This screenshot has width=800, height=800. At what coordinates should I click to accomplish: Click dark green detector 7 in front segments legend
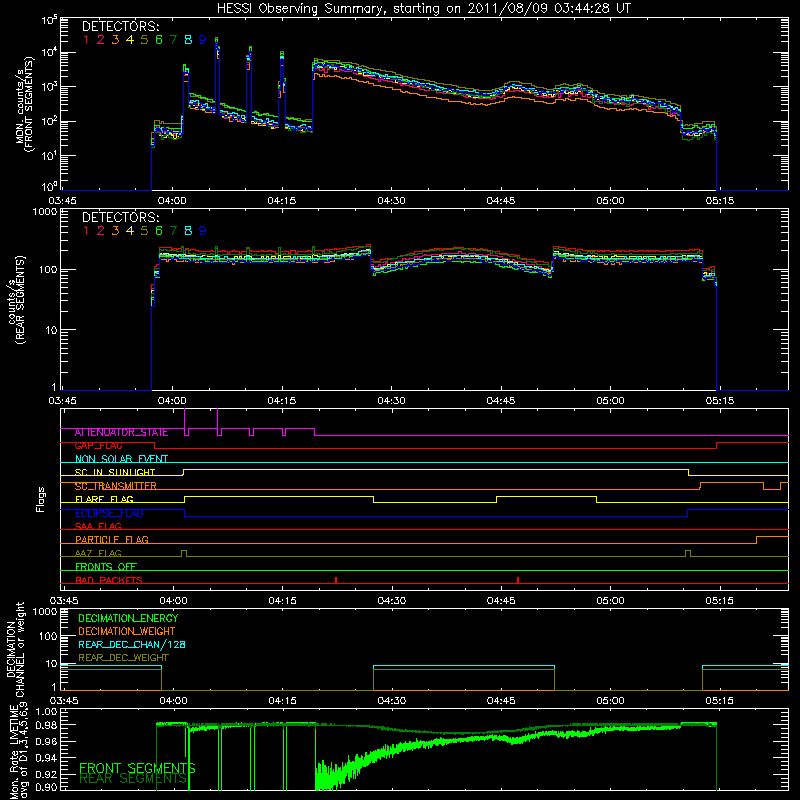[173, 39]
